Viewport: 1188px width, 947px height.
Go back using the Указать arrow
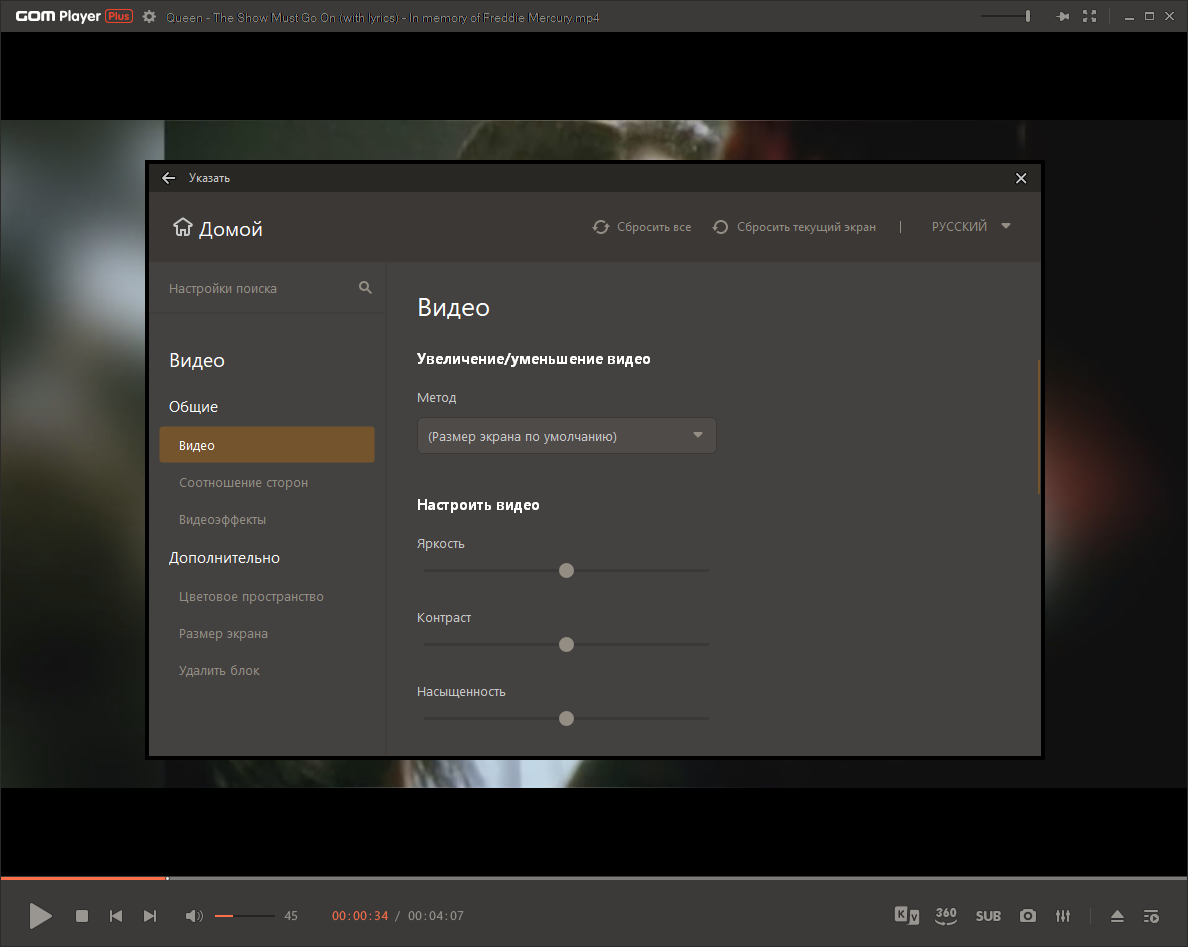[x=168, y=178]
